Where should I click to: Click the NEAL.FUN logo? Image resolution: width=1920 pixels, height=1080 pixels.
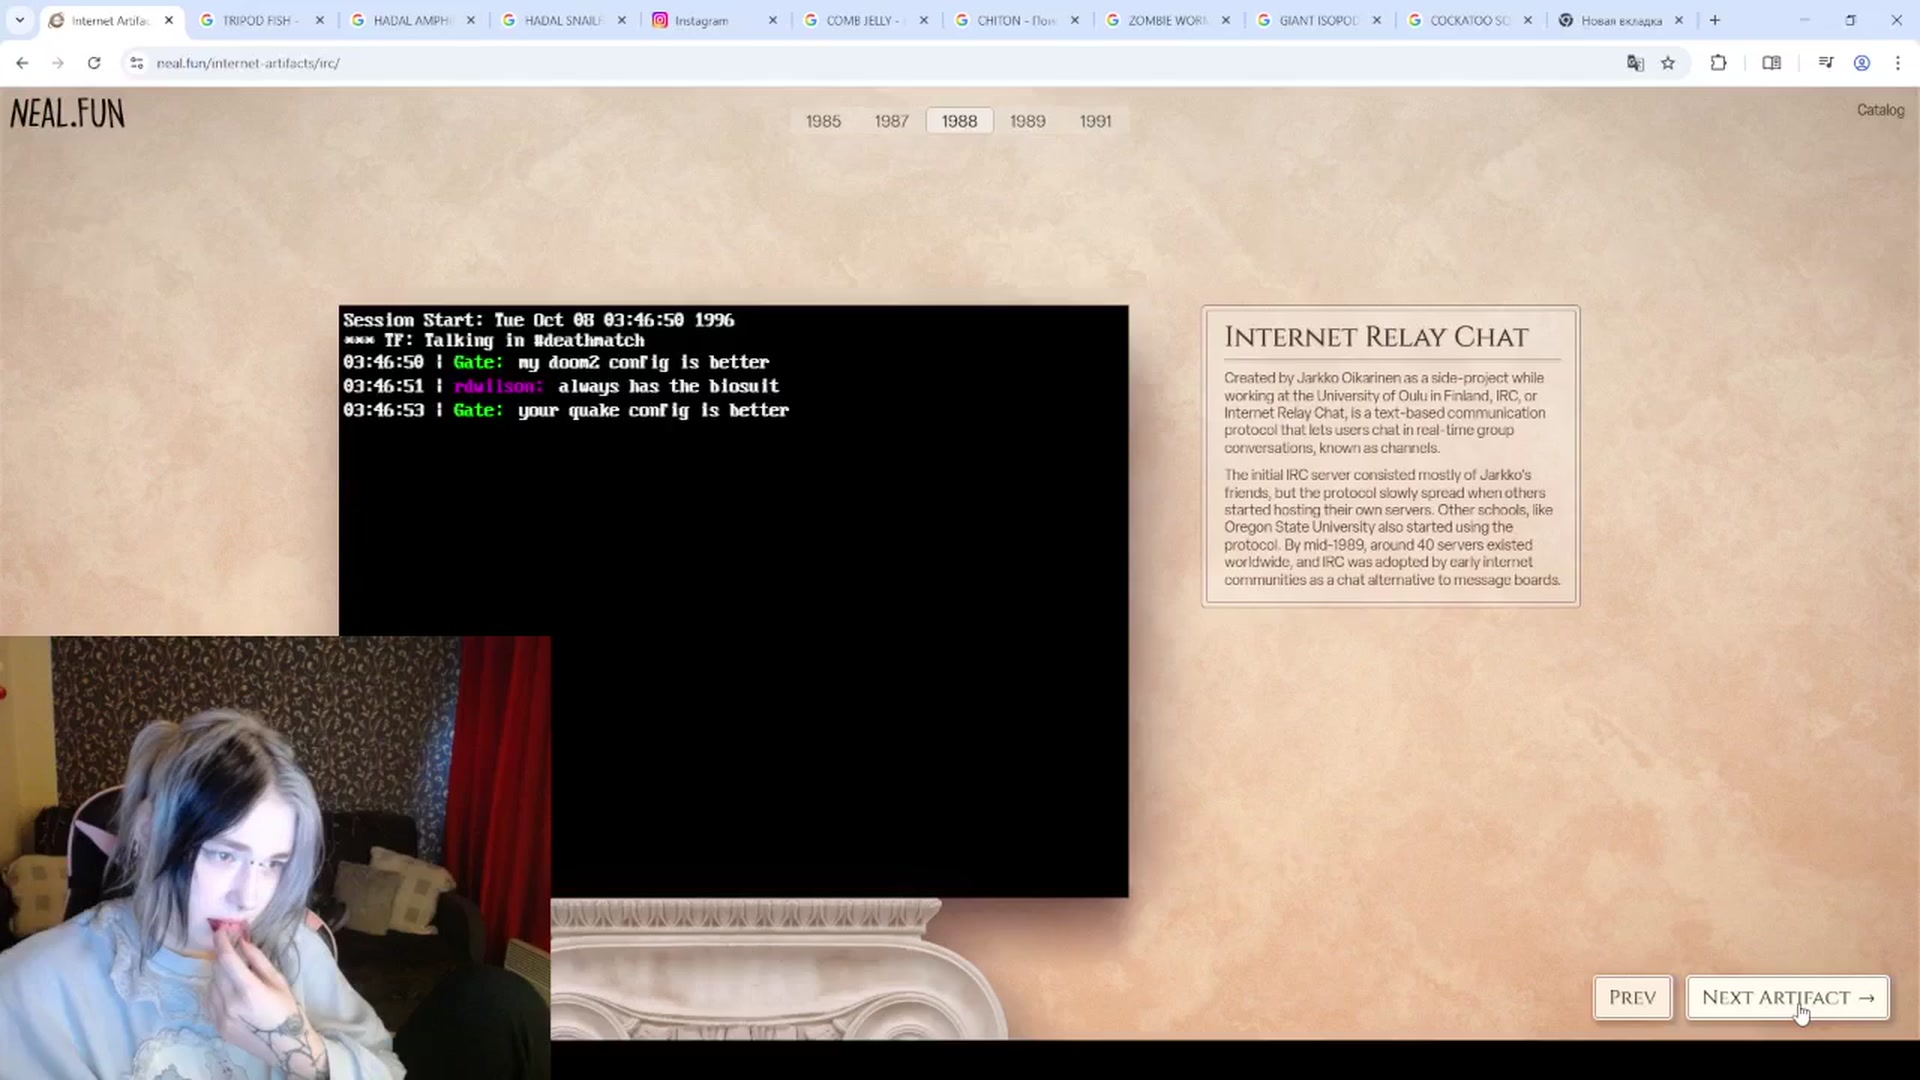point(67,114)
